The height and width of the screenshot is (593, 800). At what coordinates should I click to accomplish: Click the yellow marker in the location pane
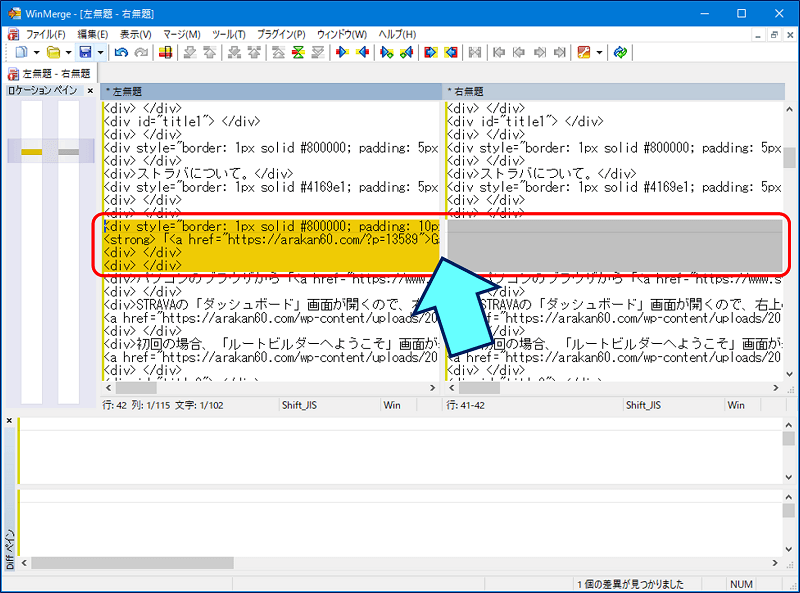pyautogui.click(x=32, y=152)
